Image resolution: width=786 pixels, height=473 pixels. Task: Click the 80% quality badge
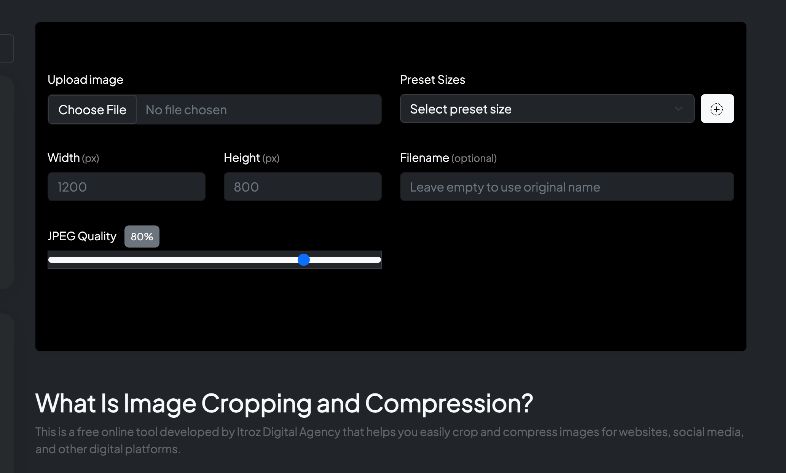point(142,237)
